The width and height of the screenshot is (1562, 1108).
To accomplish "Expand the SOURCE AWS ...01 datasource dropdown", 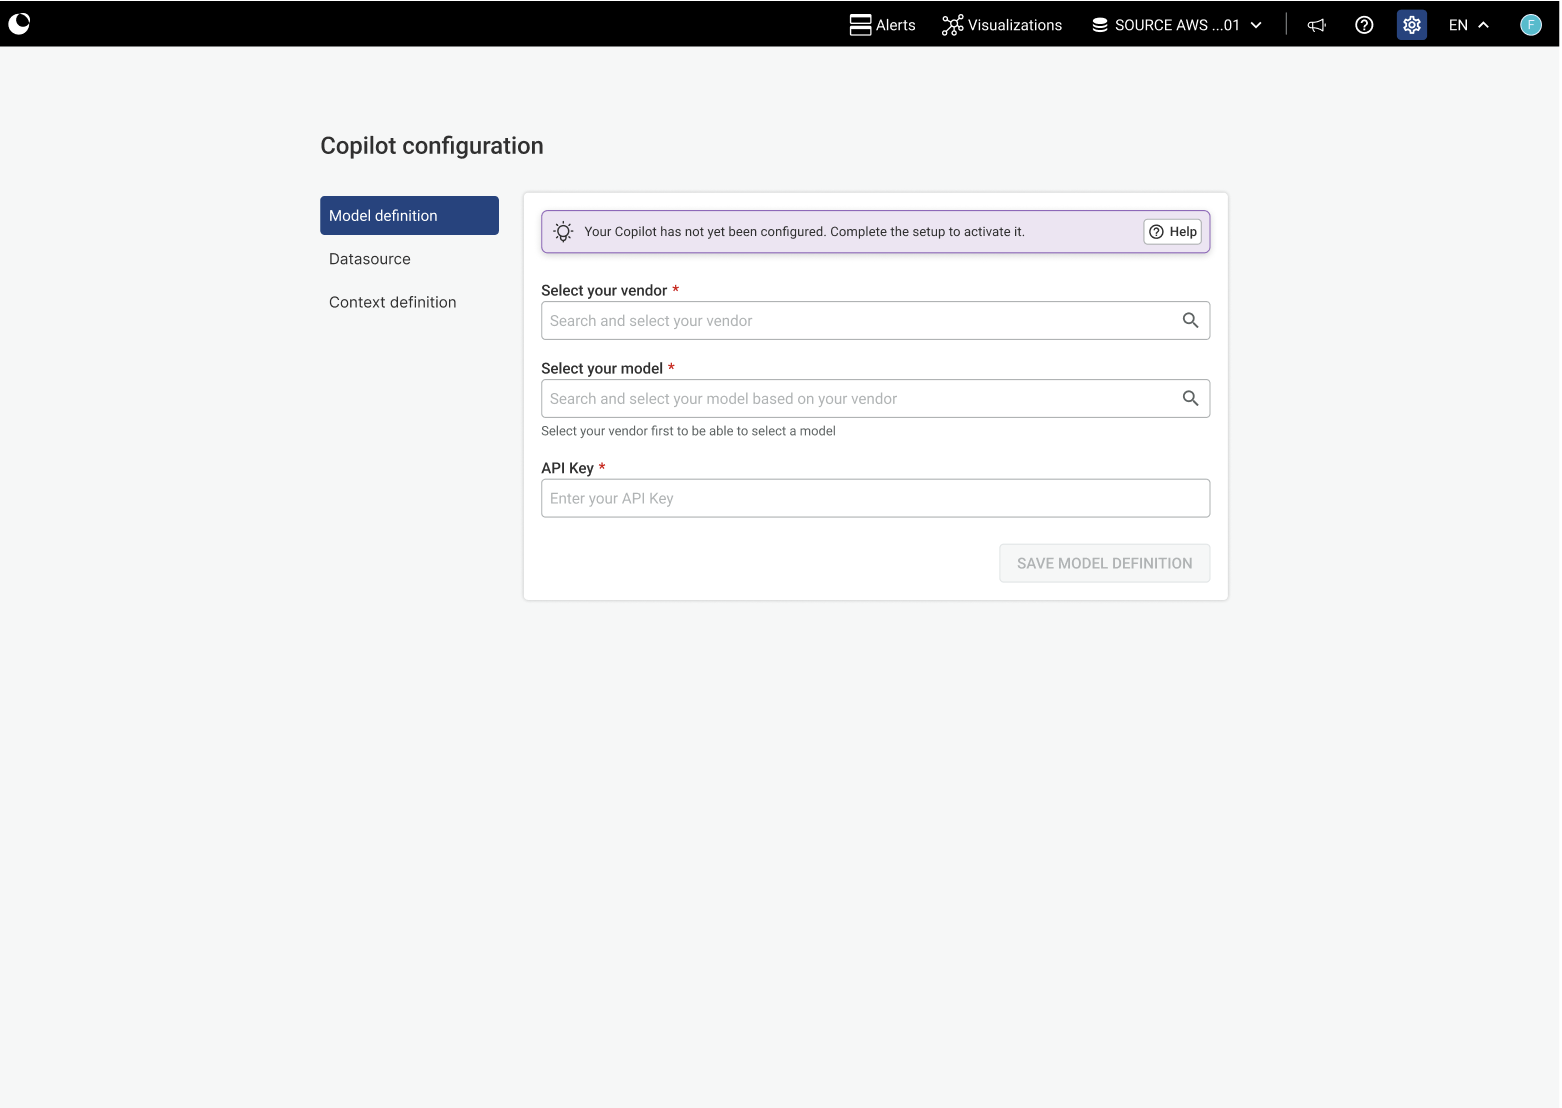I will (1177, 25).
